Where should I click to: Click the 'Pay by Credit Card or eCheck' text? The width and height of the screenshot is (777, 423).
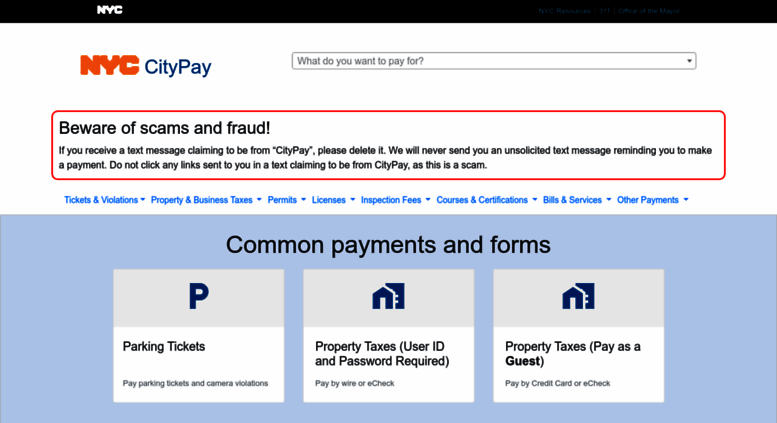(x=557, y=383)
